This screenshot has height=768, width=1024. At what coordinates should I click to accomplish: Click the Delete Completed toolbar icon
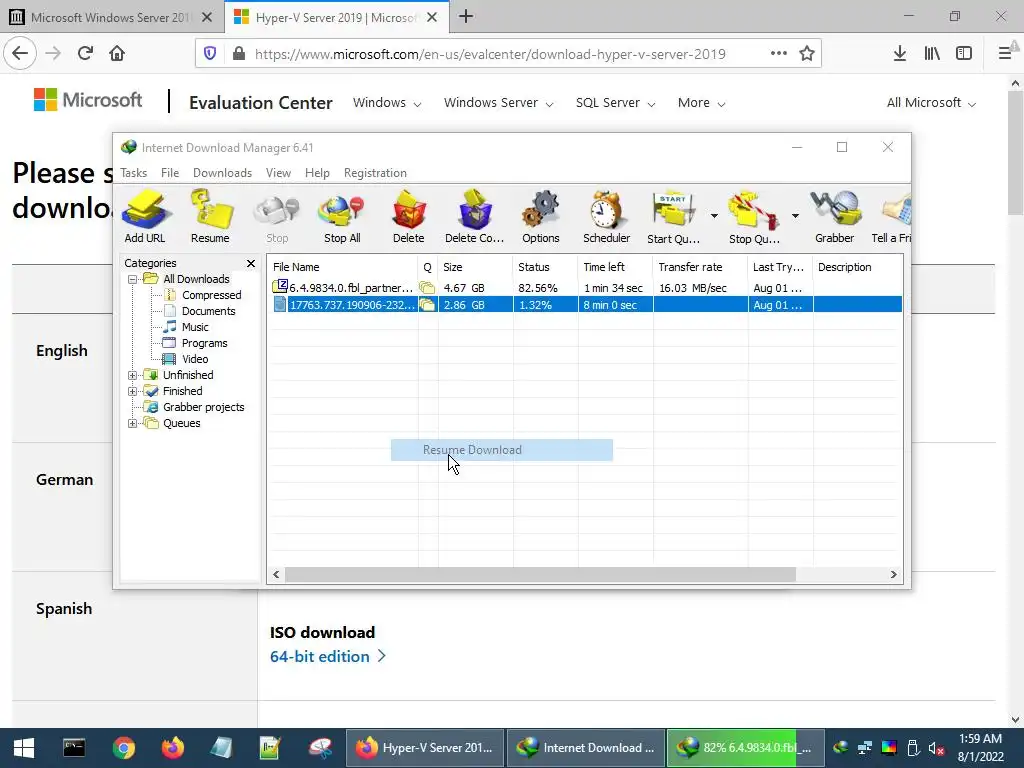coord(474,217)
